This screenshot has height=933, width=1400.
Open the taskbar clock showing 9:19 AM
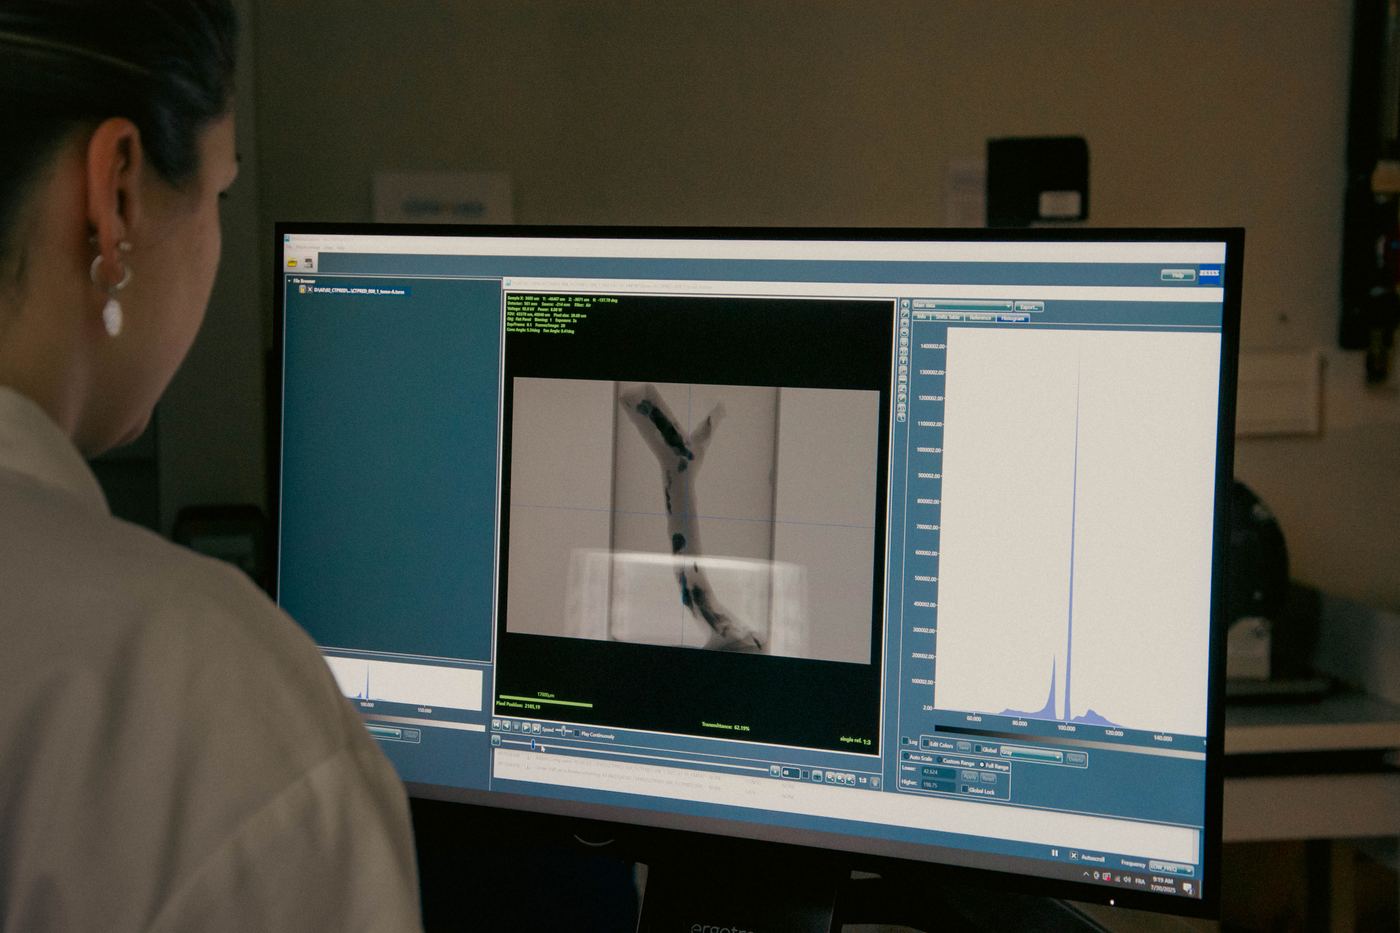(x=1162, y=883)
